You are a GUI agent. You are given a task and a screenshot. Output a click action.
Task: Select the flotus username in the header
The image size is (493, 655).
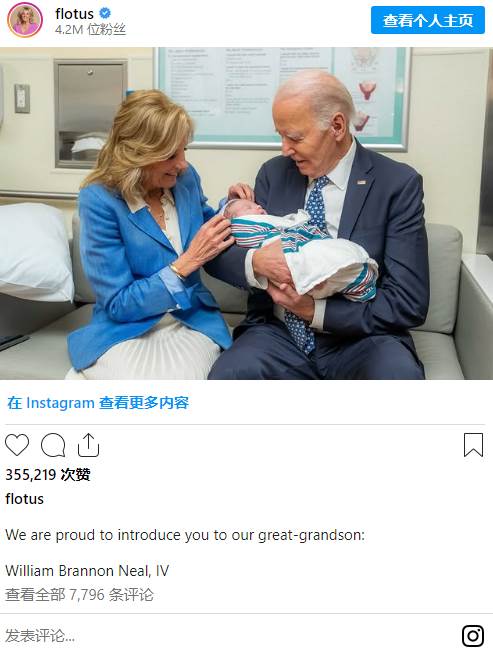74,14
